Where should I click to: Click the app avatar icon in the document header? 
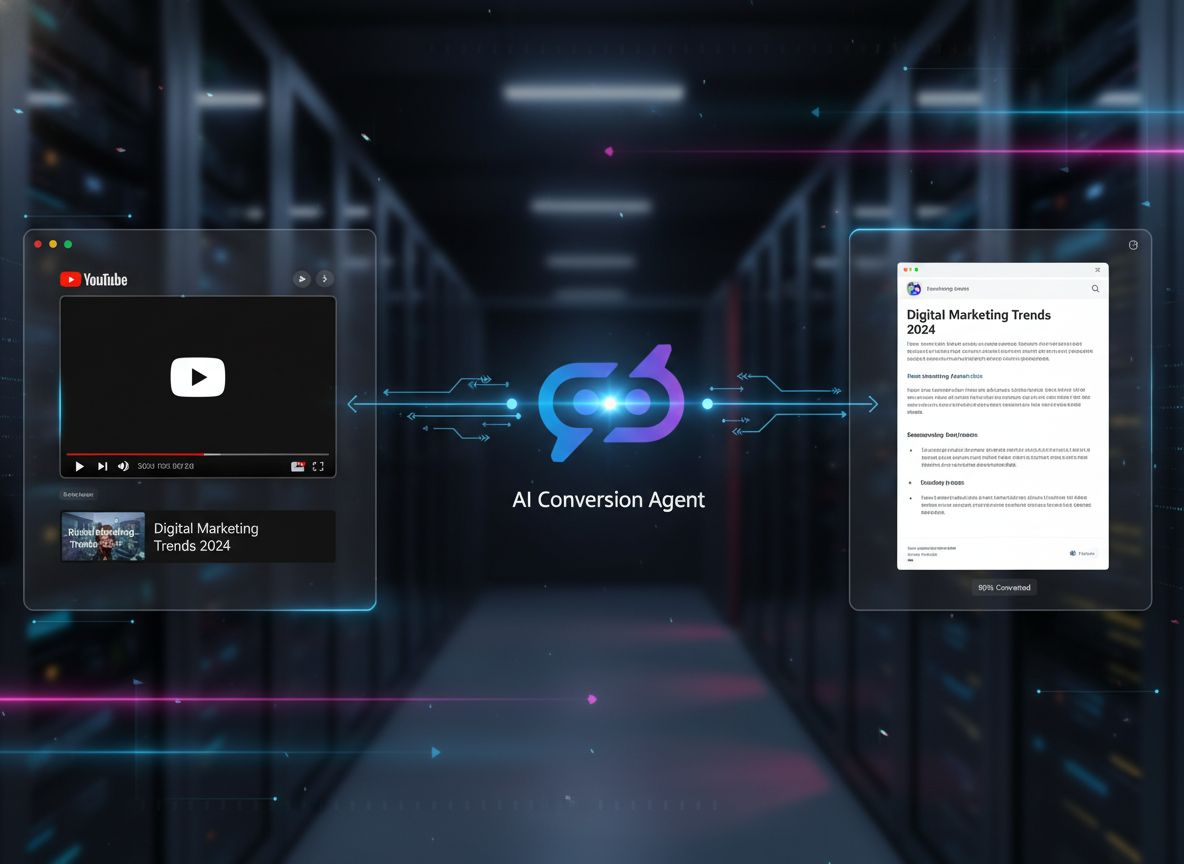pos(913,287)
